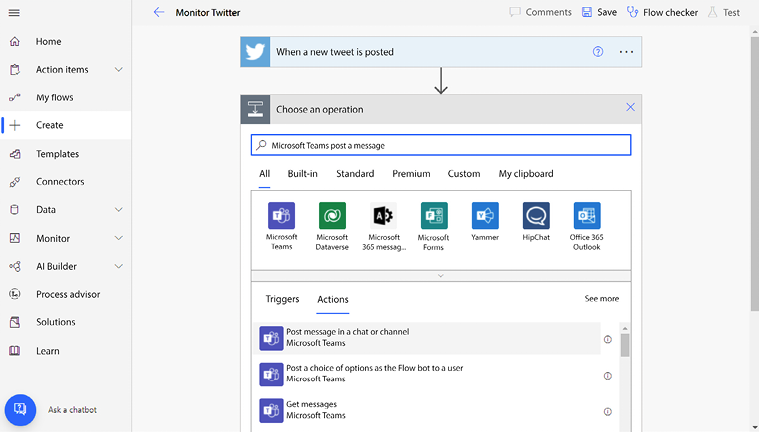The height and width of the screenshot is (432, 759).
Task: Run the Flow checker
Action: (662, 12)
